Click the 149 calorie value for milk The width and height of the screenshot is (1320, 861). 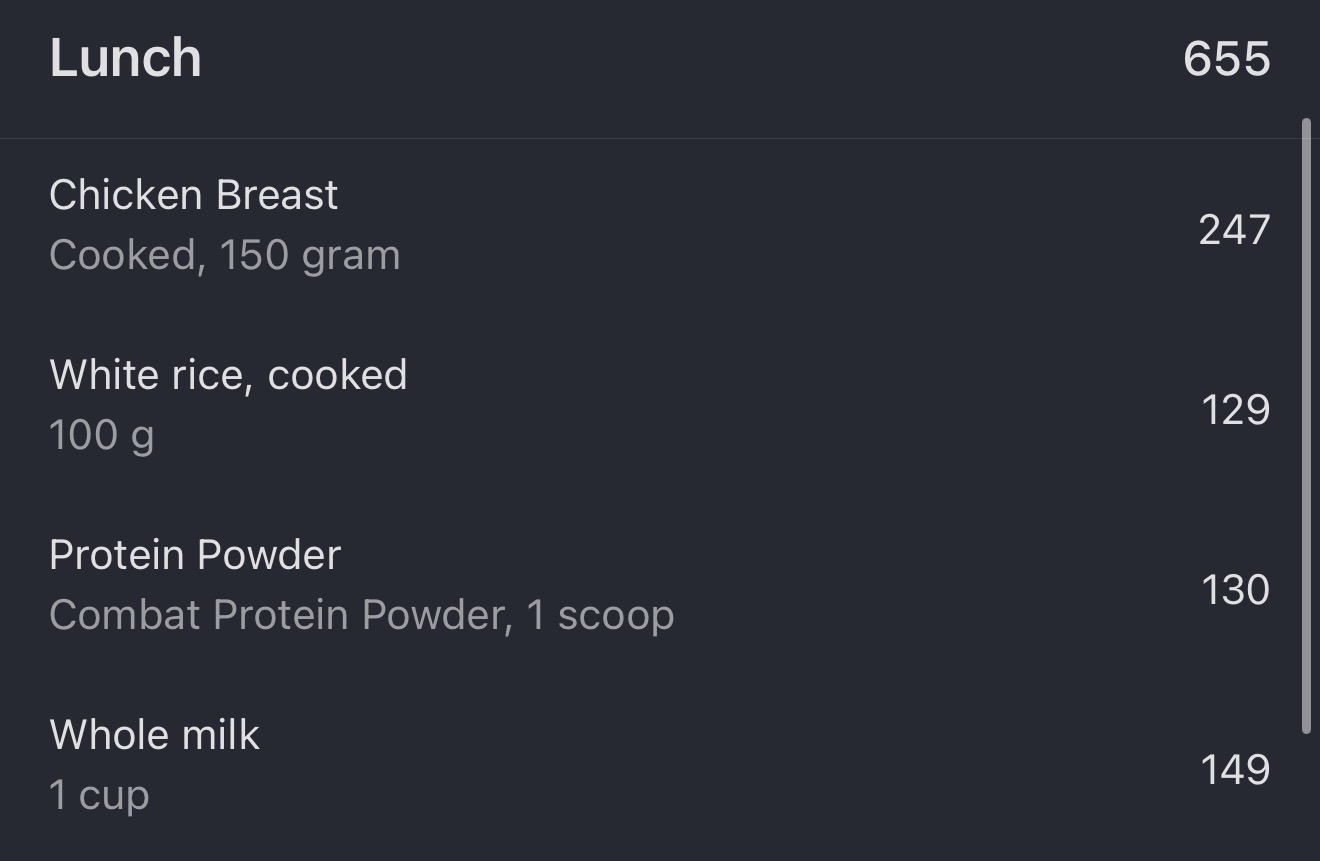(1235, 770)
